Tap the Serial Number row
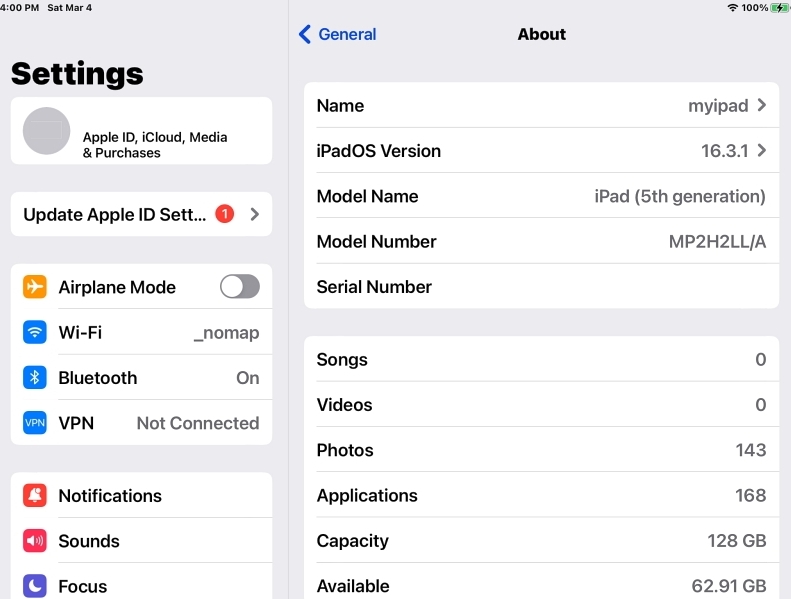Image resolution: width=791 pixels, height=599 pixels. tap(542, 287)
